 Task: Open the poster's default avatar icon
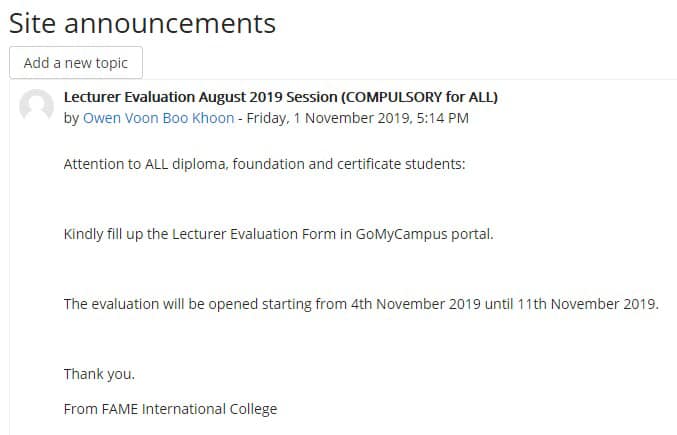pyautogui.click(x=36, y=105)
